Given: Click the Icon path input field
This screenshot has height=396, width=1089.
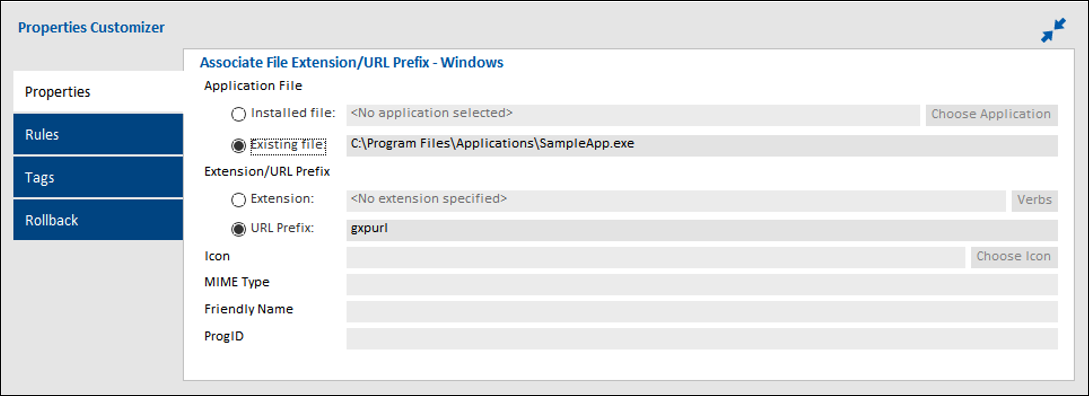Looking at the screenshot, I should [656, 256].
